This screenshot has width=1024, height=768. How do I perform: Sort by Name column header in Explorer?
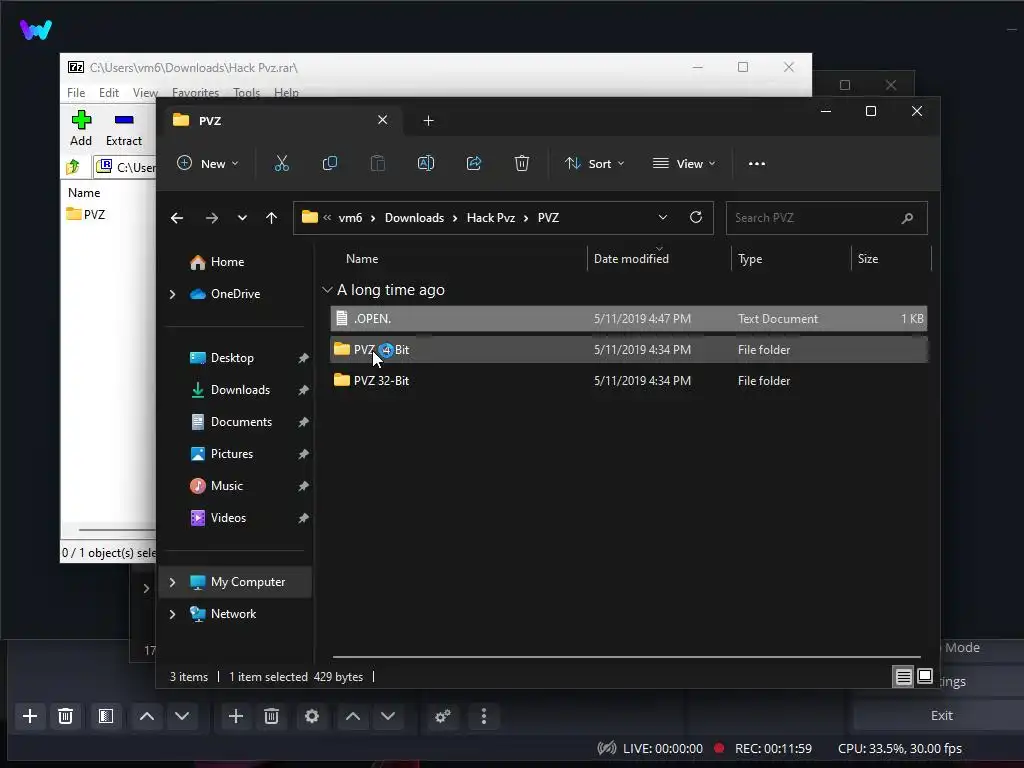[x=362, y=259]
